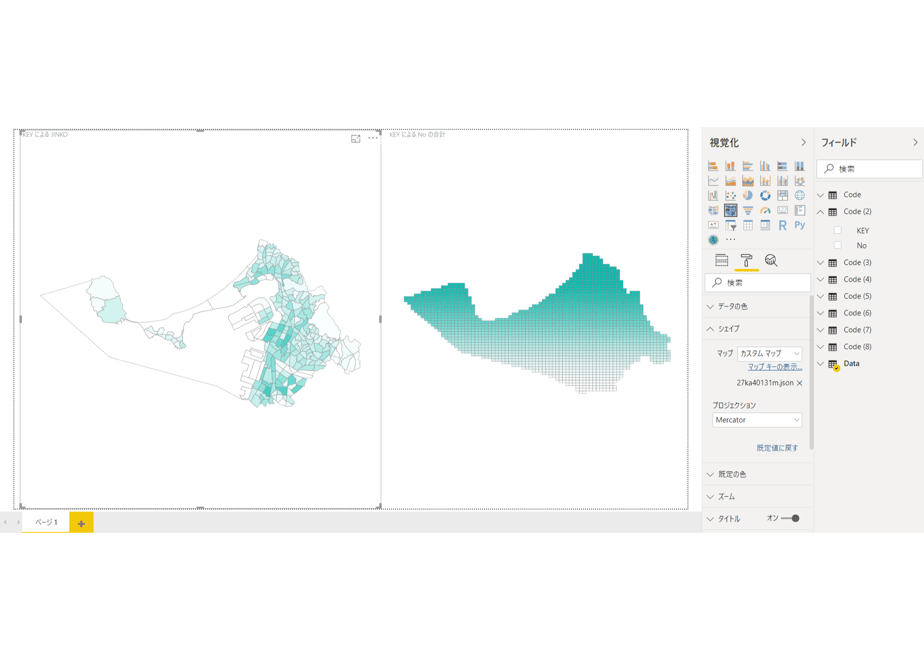
Task: Open the ページ 1 tab
Action: click(x=46, y=522)
